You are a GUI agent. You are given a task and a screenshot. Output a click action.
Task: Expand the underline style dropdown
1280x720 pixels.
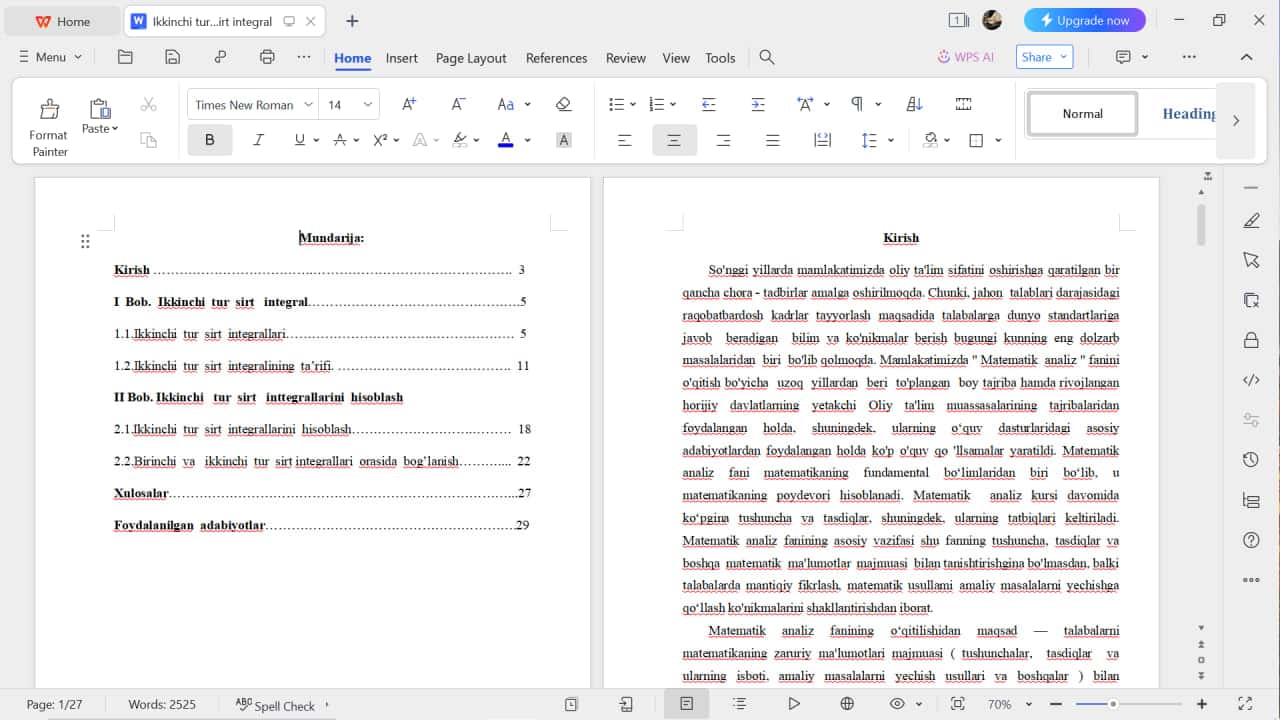(x=316, y=140)
